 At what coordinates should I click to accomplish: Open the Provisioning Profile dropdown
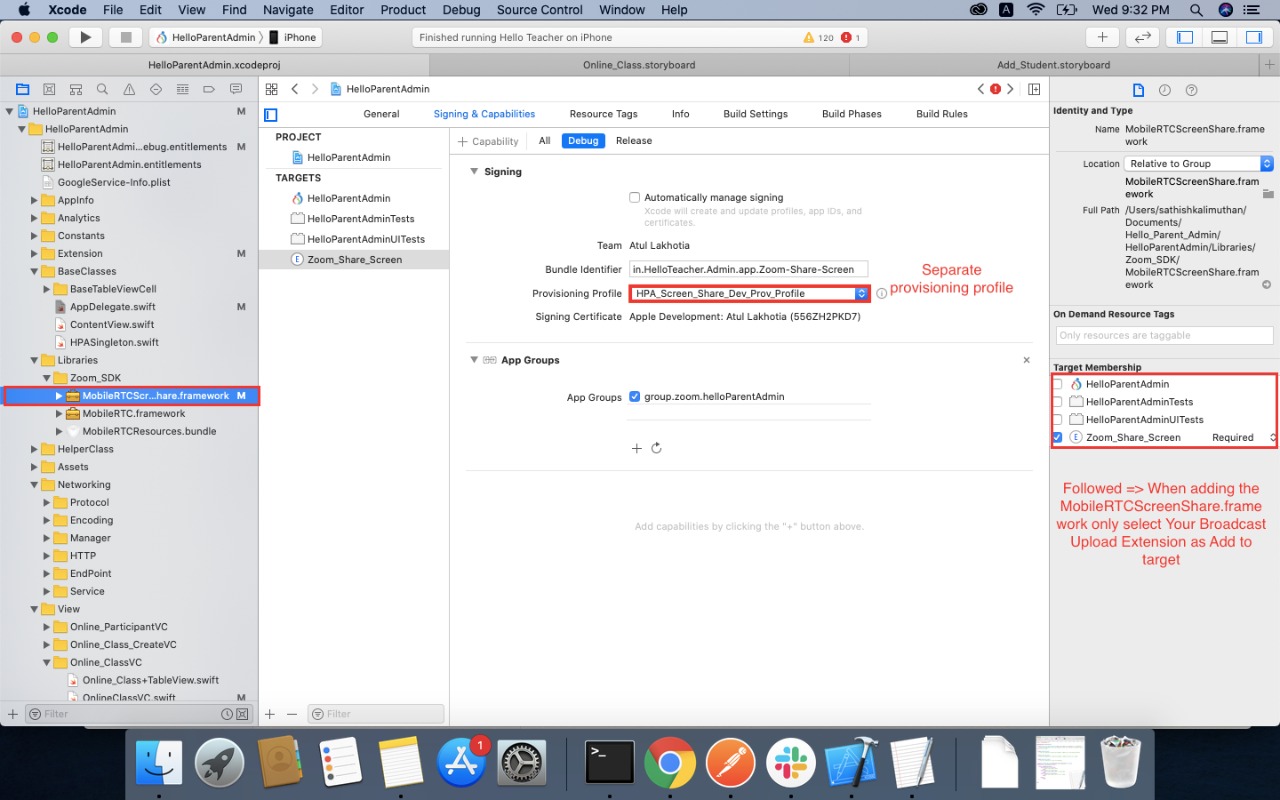(x=749, y=294)
